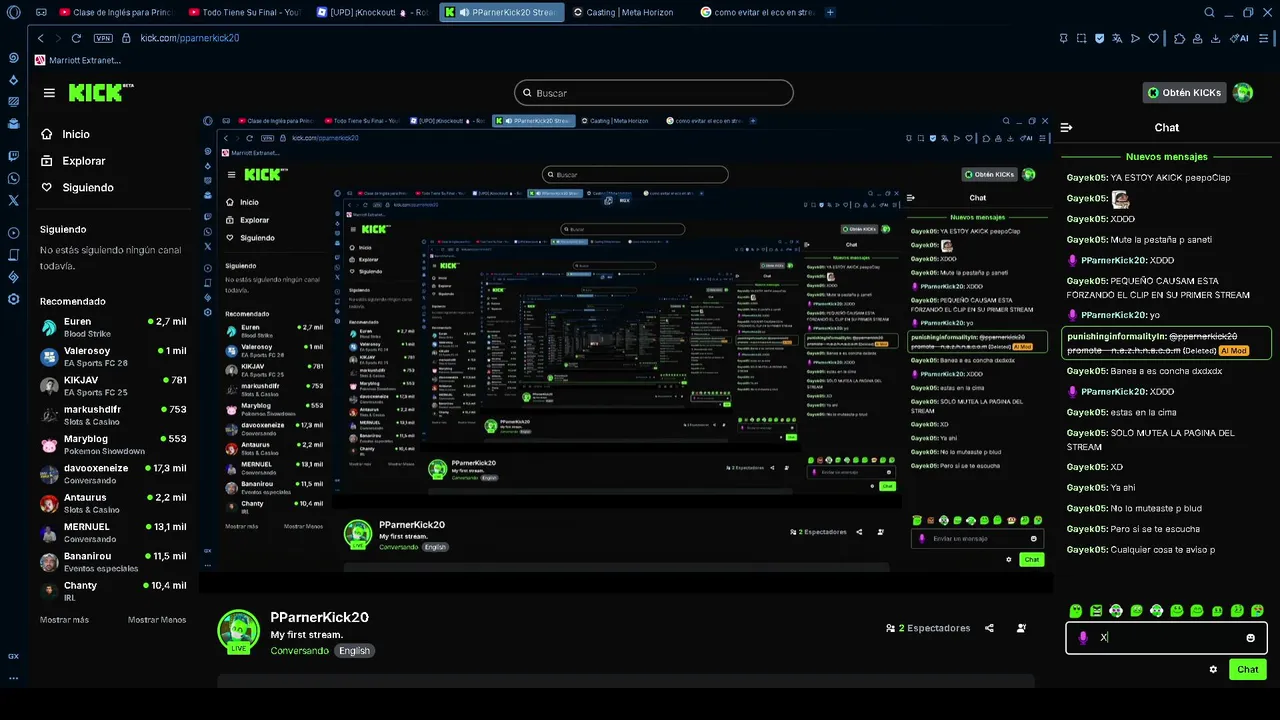
Task: Add page to bookmarks heart icon
Action: tap(1153, 38)
